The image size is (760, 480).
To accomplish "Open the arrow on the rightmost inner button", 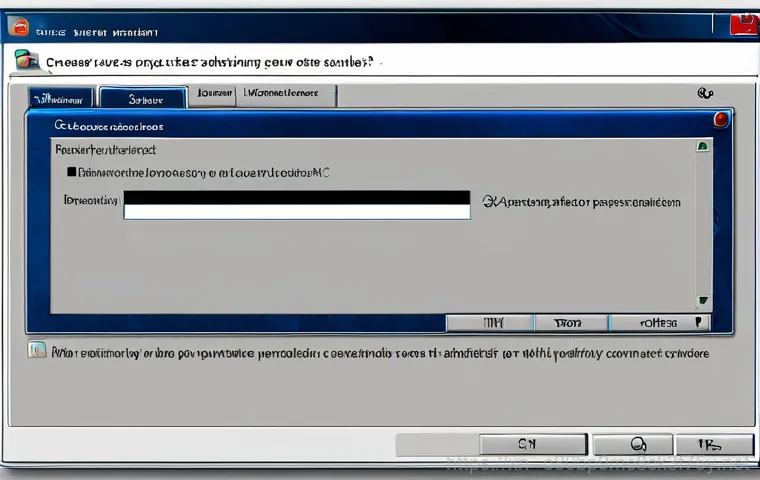I will click(x=698, y=323).
